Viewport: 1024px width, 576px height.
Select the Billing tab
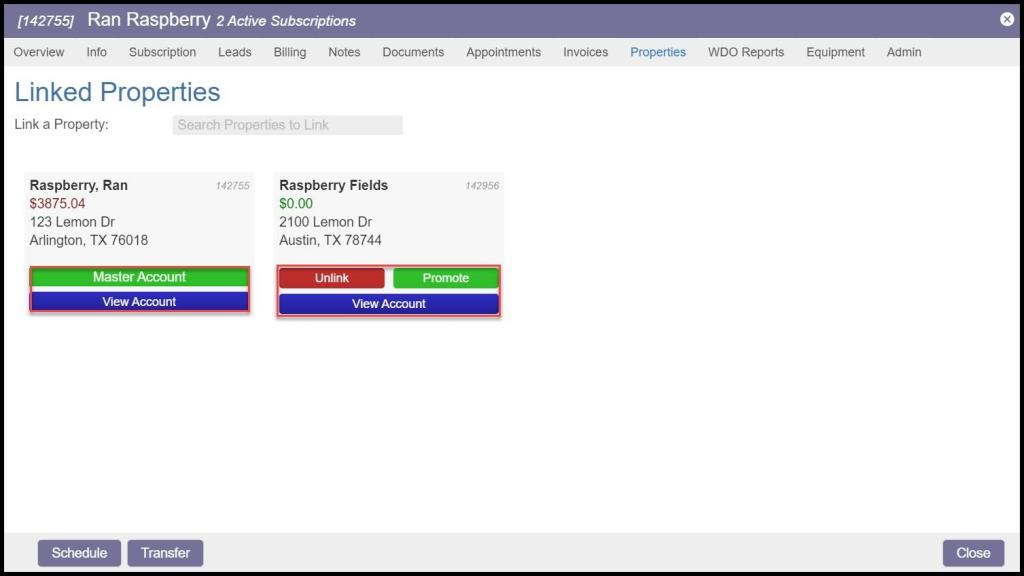tap(290, 52)
